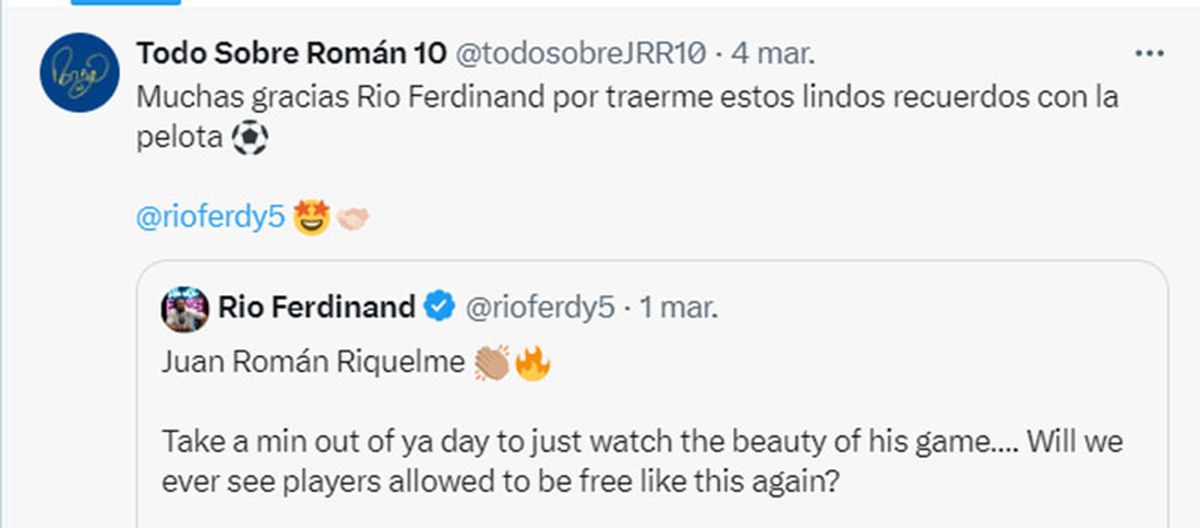1200x528 pixels.
Task: Open the "Rio Ferdinand" name in the quoted tweet
Action: coord(317,308)
